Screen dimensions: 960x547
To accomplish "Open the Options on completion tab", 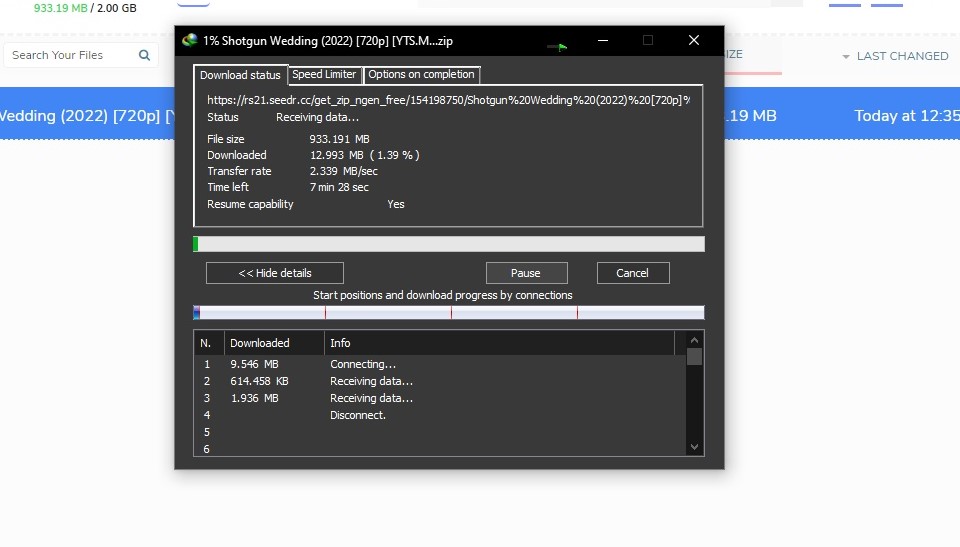I will click(x=421, y=74).
